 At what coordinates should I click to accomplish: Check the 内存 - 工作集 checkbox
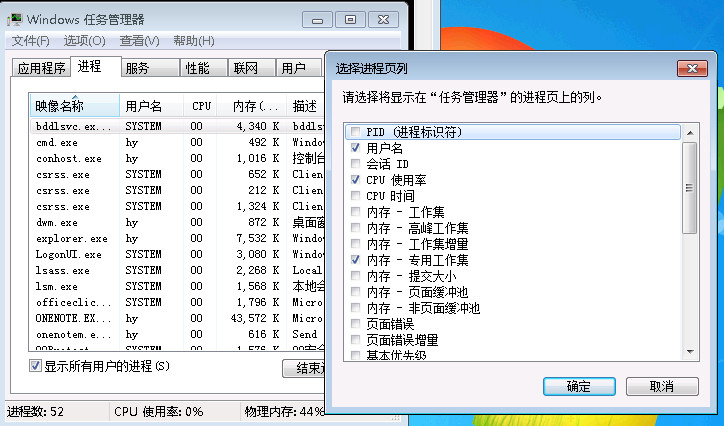[x=355, y=212]
